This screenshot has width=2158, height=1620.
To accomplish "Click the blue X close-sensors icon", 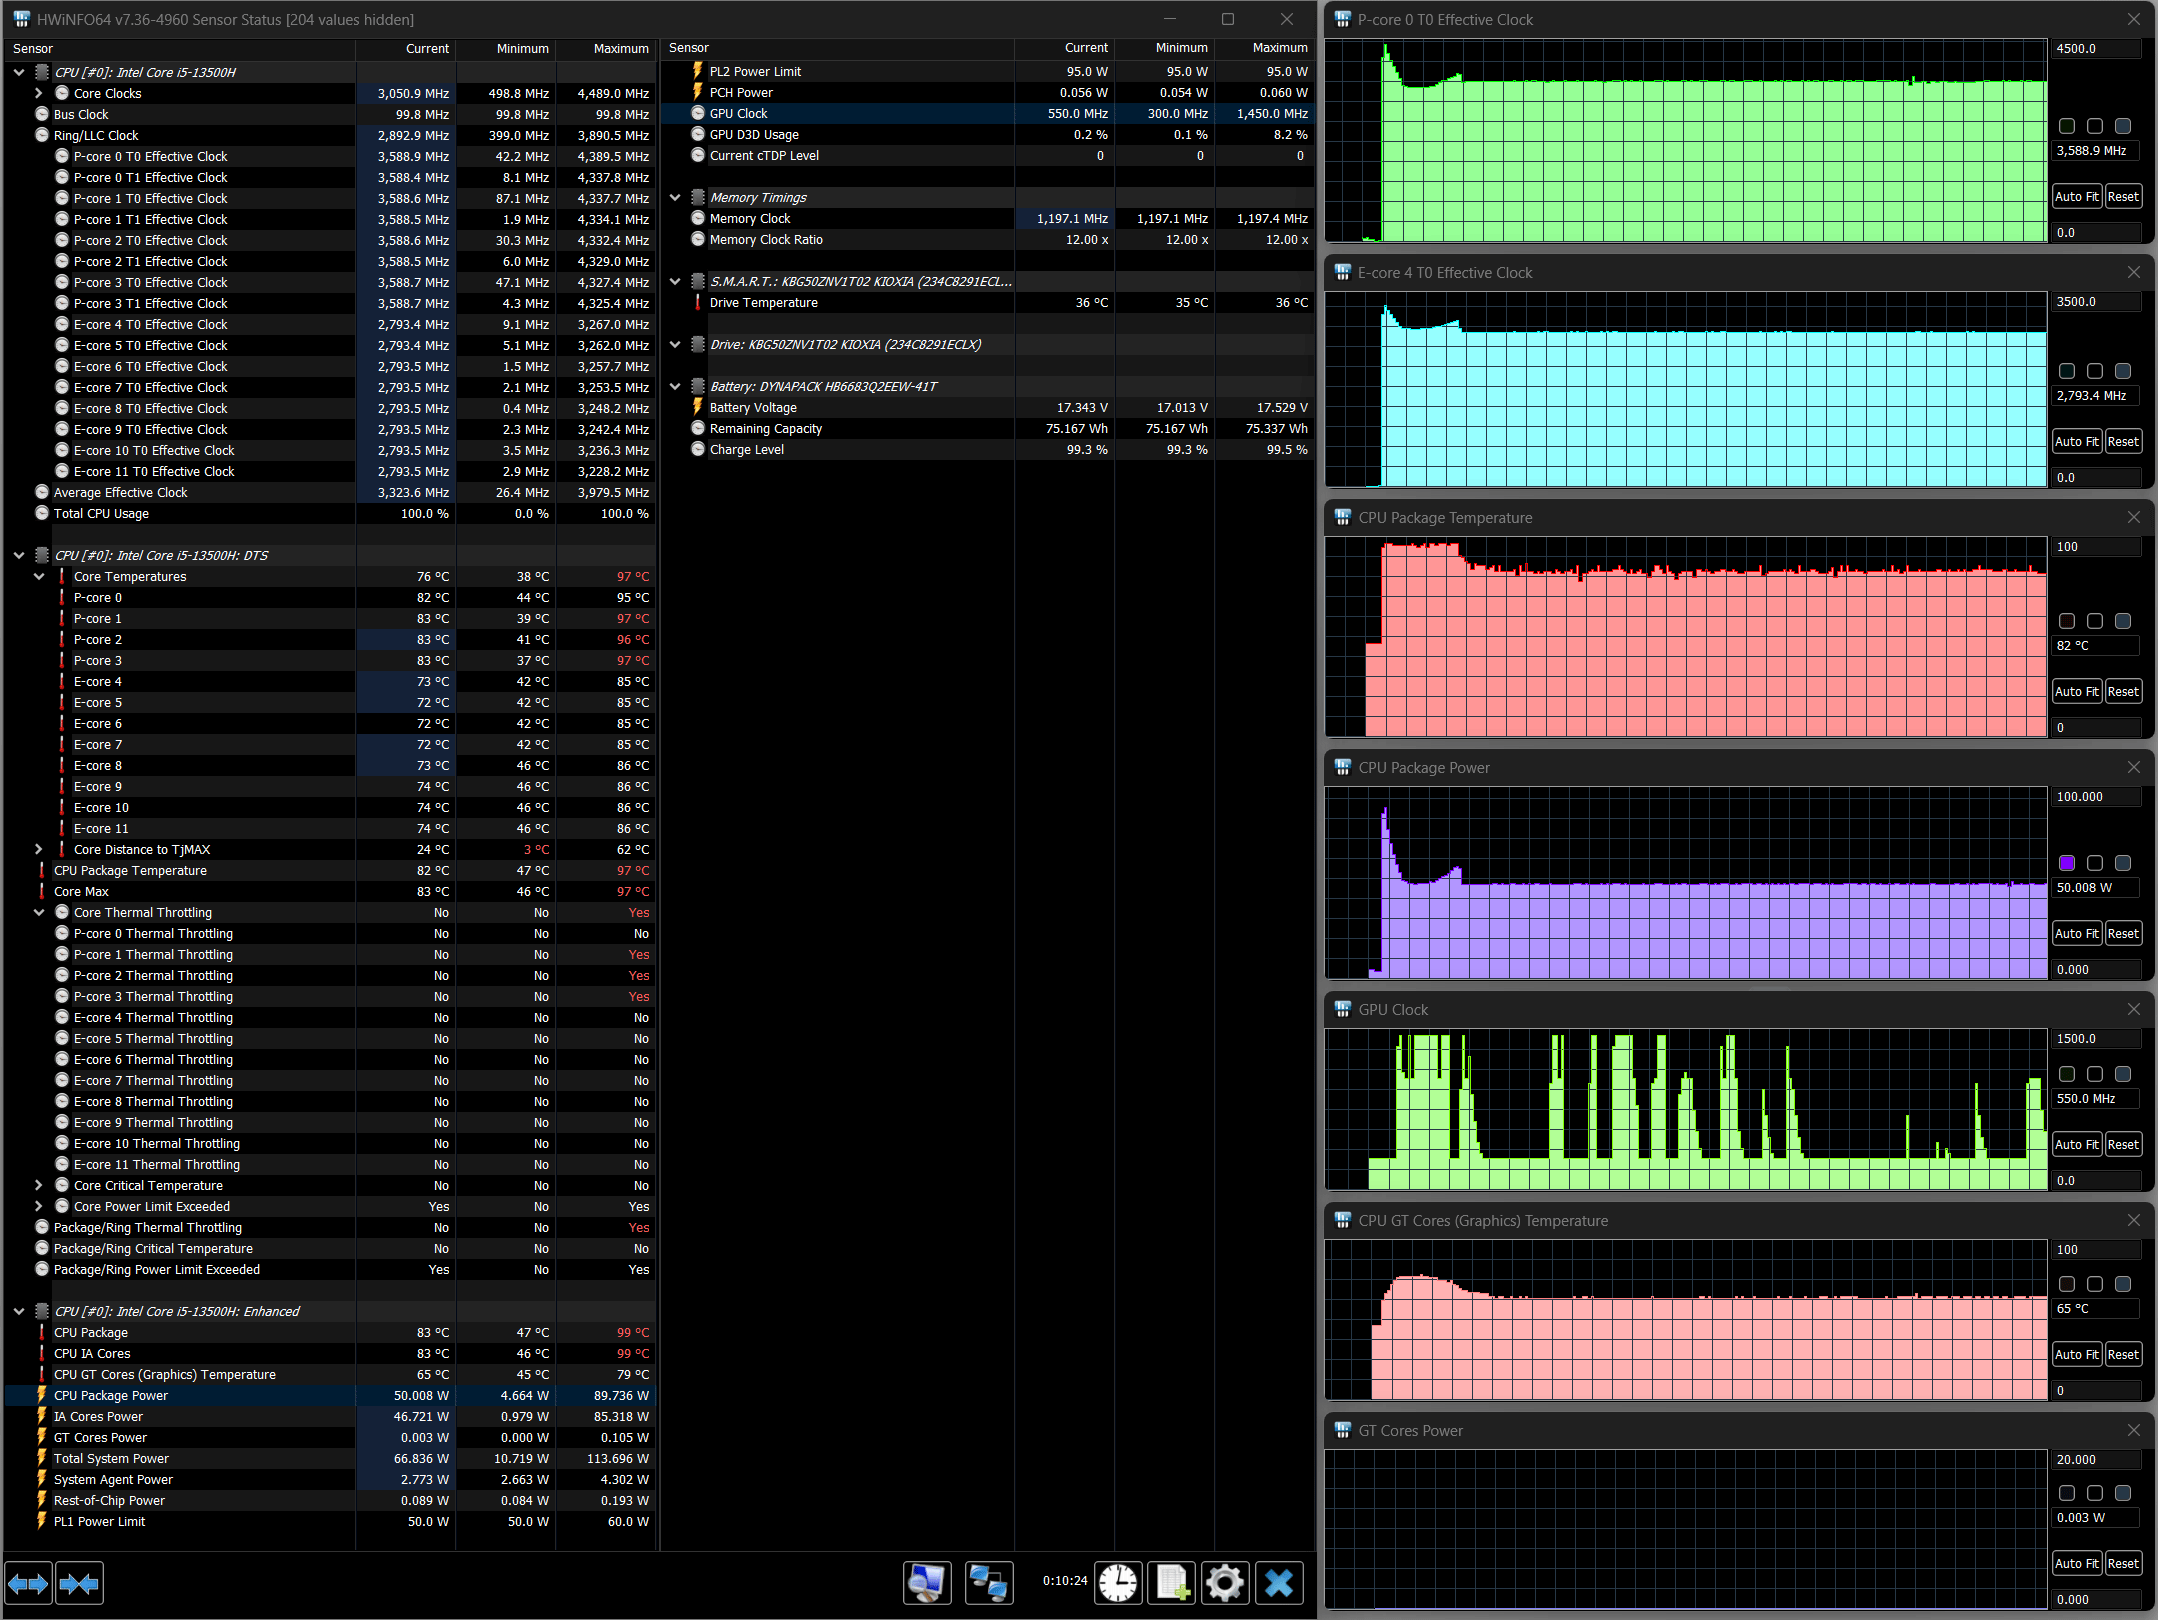I will point(1278,1583).
